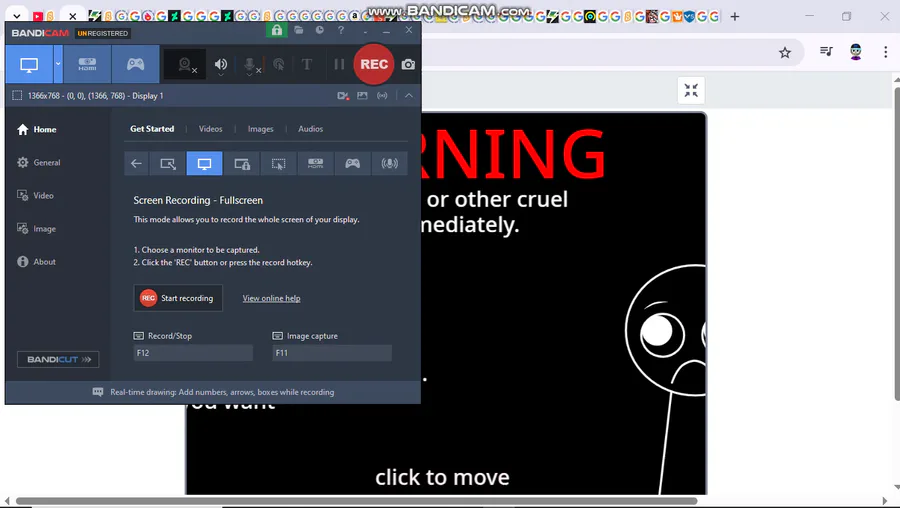Select game mode icon in Get Started row

(352, 164)
